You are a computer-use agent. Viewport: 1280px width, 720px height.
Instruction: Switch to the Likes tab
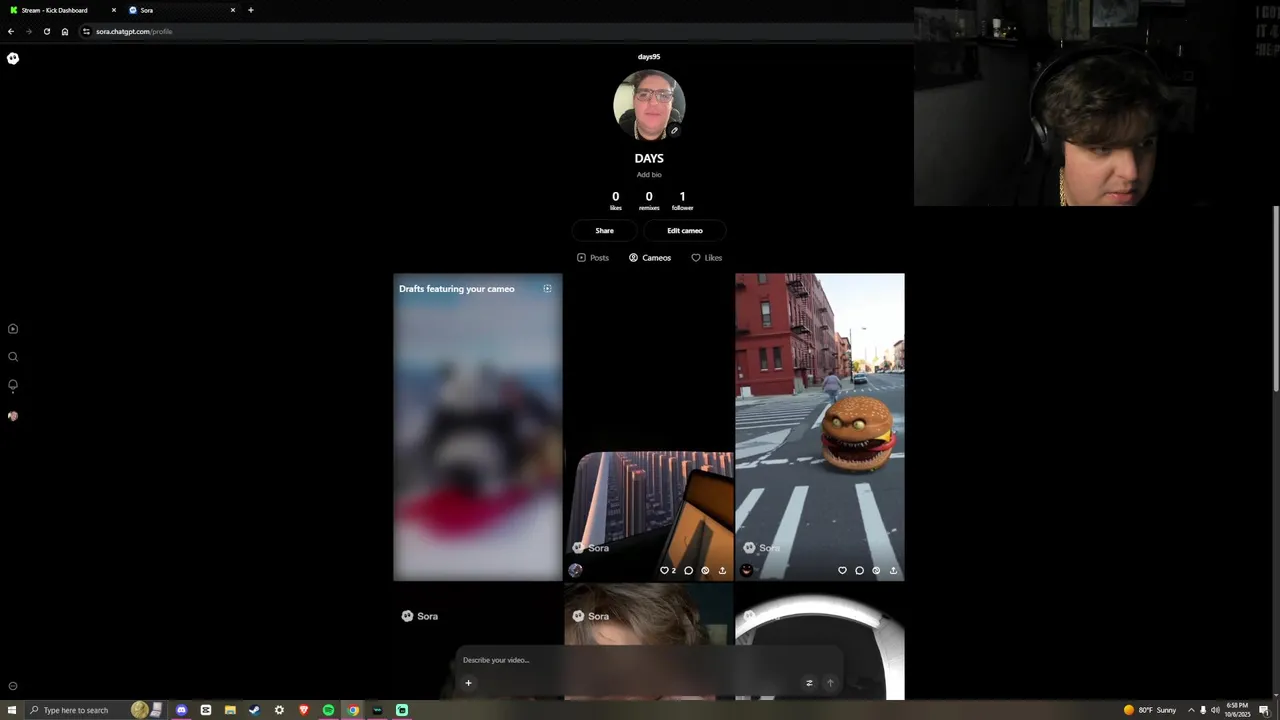(707, 258)
